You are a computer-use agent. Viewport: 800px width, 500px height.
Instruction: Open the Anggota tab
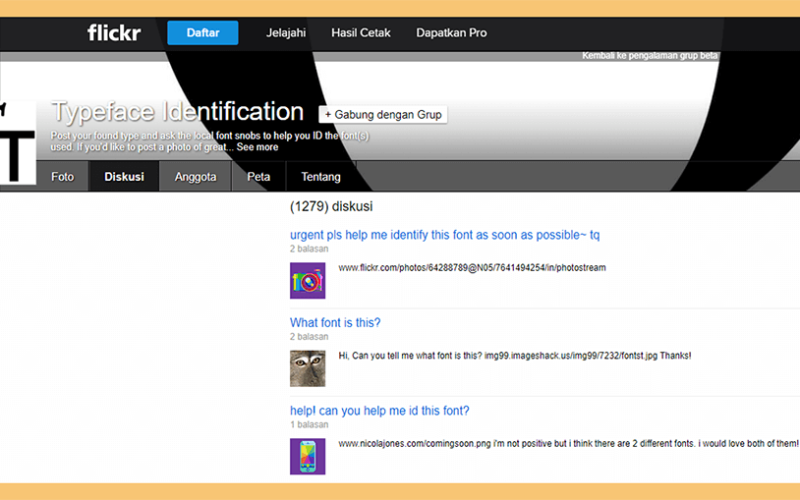pyautogui.click(x=195, y=177)
